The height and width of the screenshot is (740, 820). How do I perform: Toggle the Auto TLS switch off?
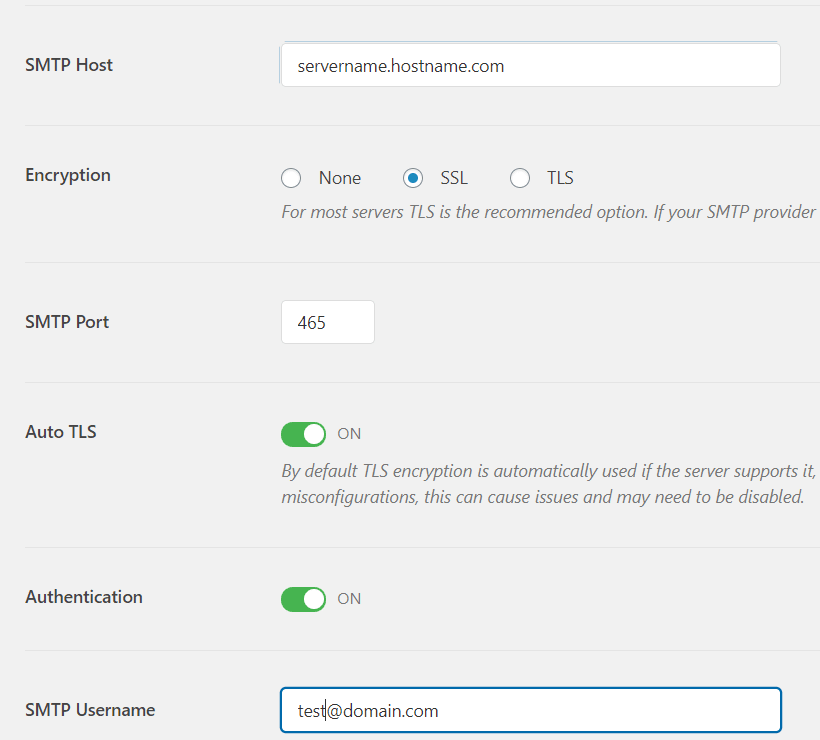tap(303, 434)
